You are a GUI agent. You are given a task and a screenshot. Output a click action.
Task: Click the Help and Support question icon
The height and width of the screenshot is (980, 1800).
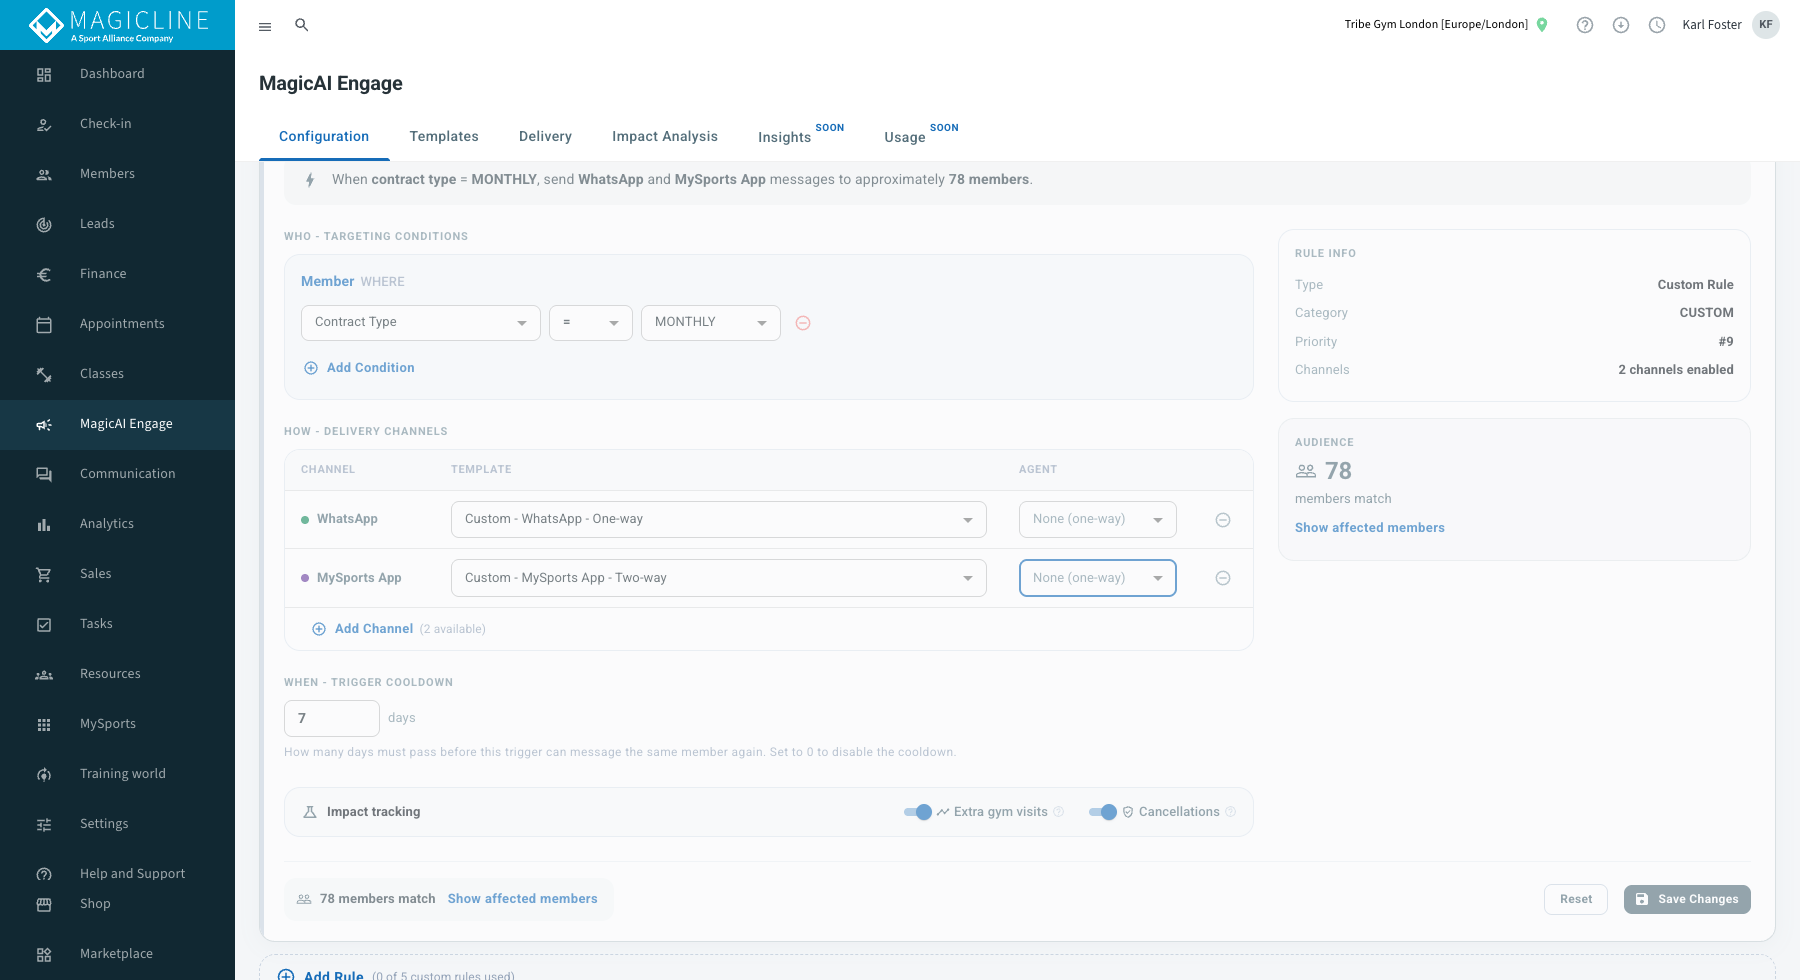(44, 874)
